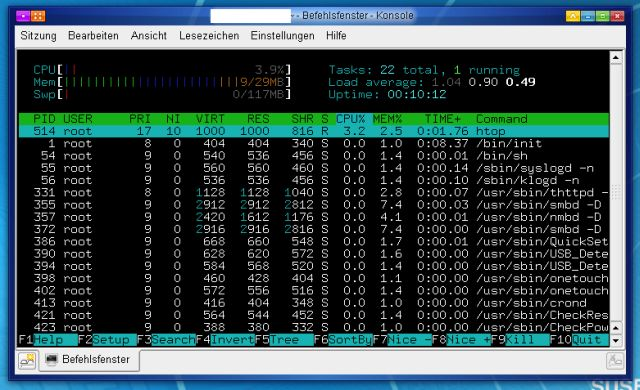Click the orange grid icon in title bar
The width and height of the screenshot is (640, 390).
tap(38, 16)
